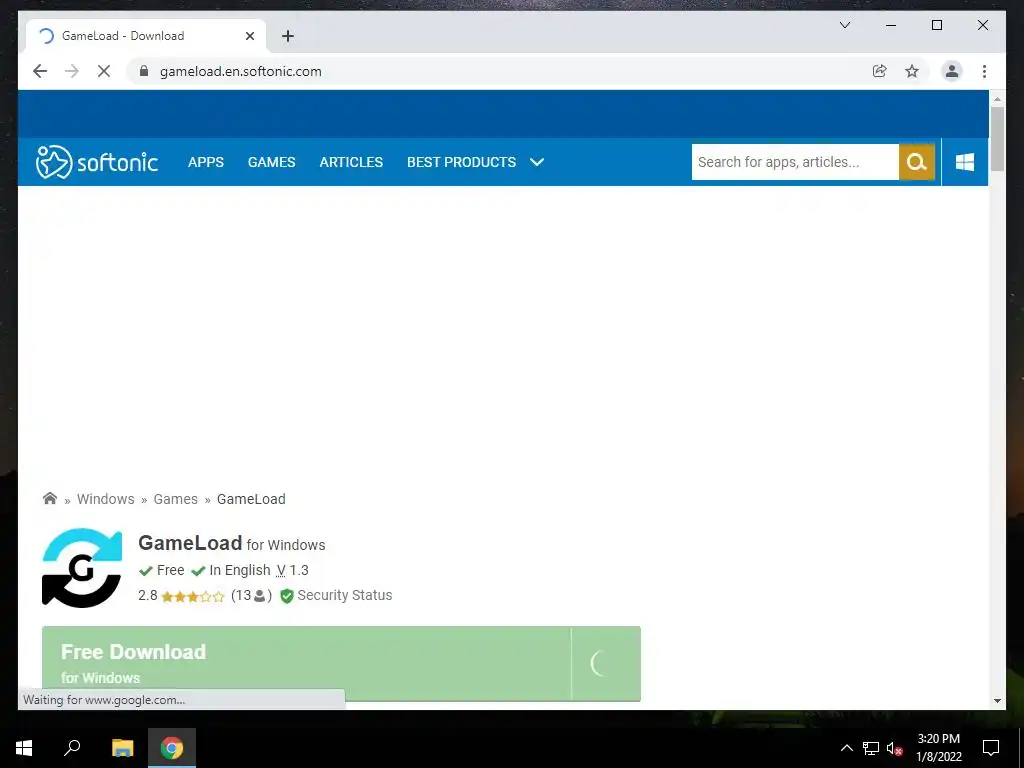Click the address bar URL

pos(241,71)
